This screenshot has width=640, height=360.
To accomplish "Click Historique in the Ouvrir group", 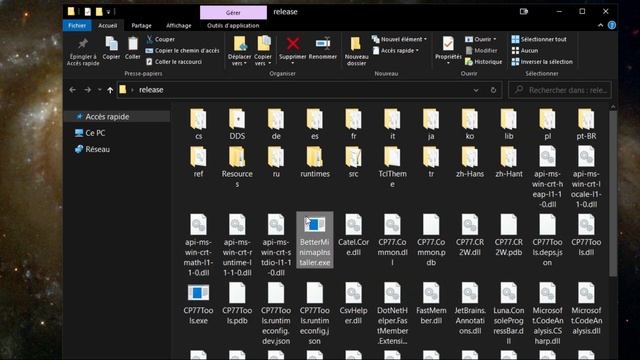I will [484, 62].
